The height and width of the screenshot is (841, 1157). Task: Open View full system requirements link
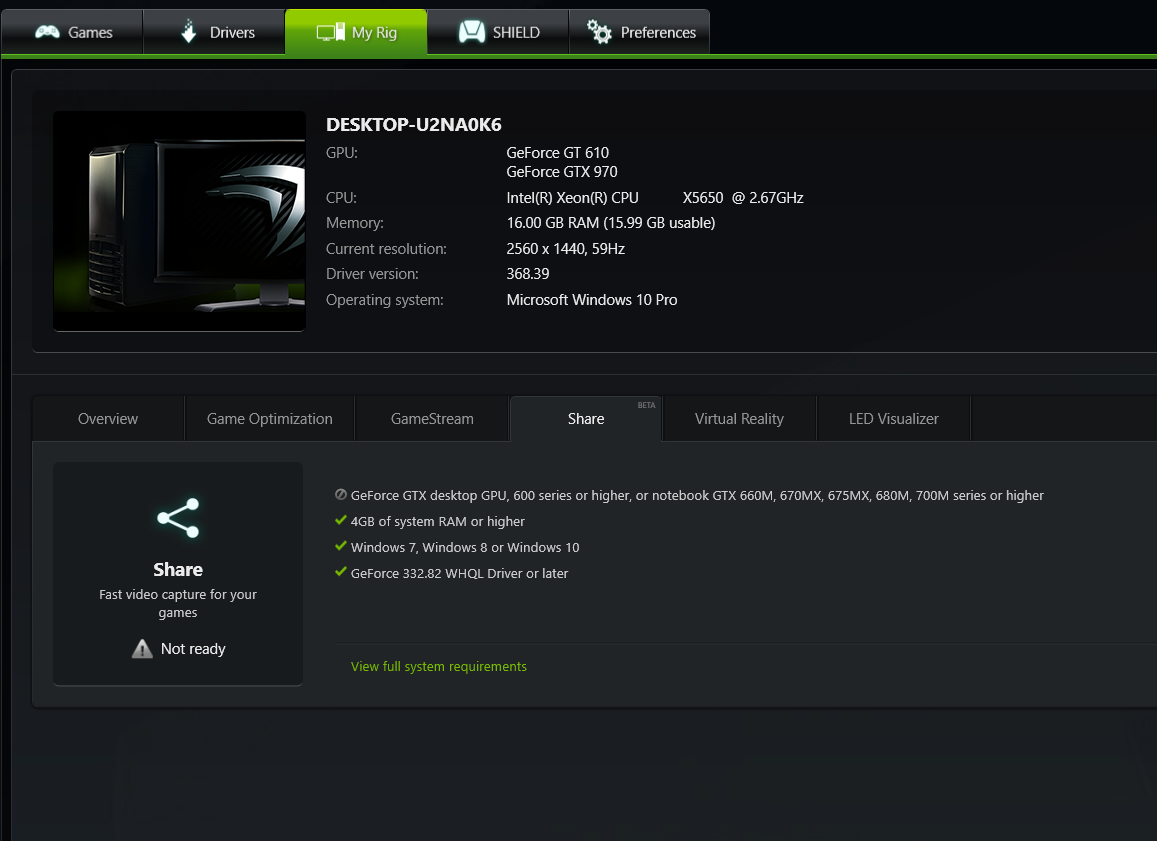click(439, 666)
